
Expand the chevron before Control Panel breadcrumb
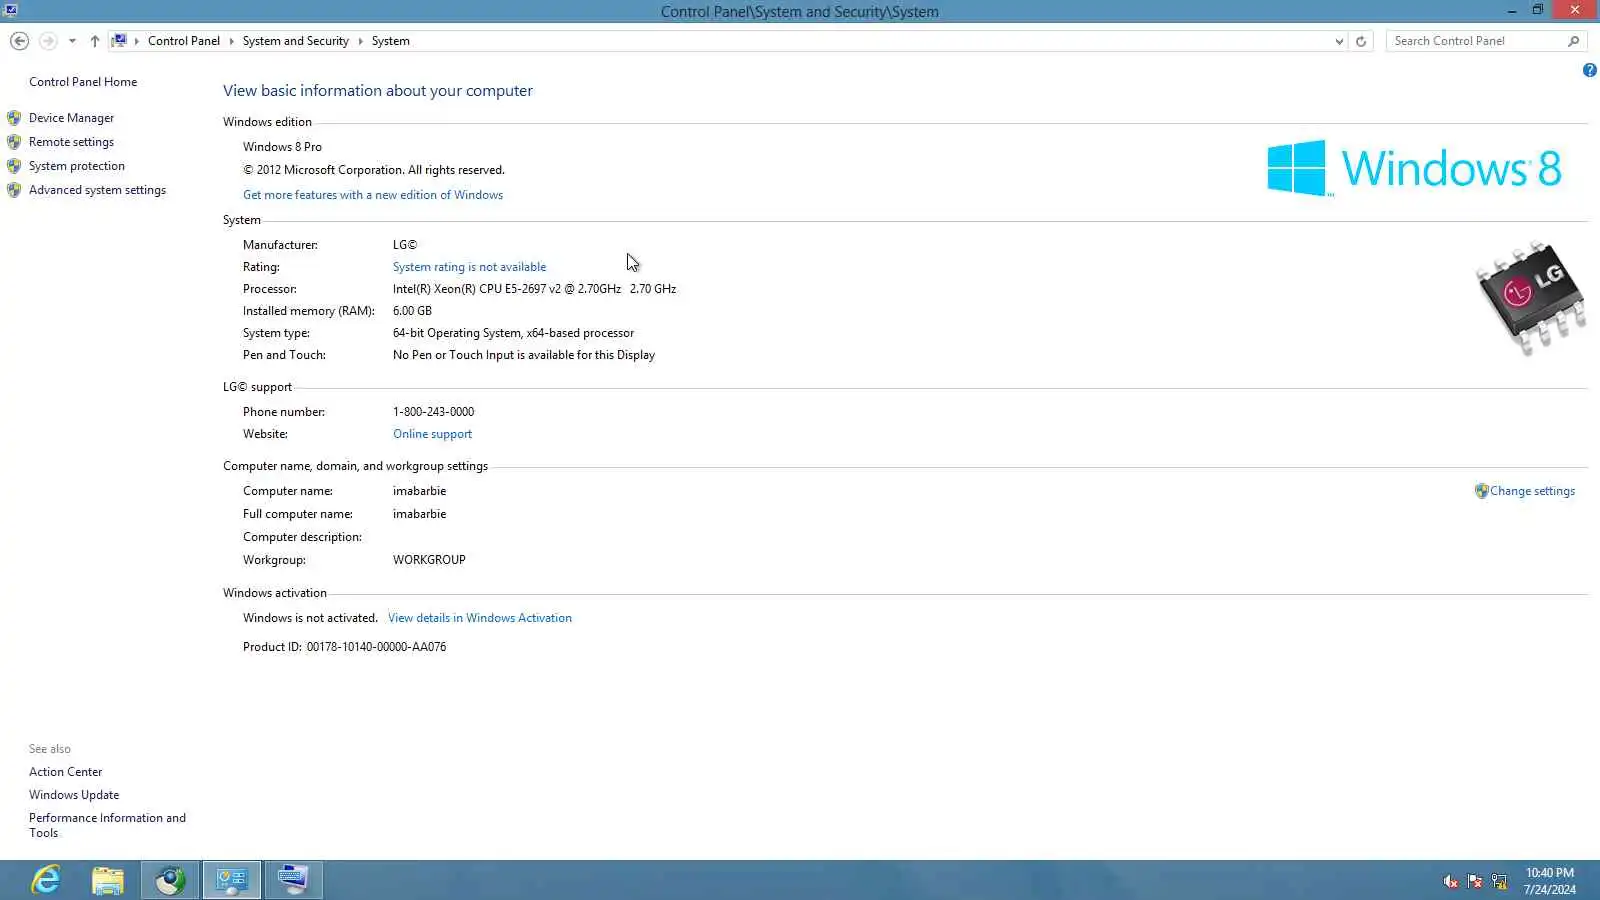137,41
